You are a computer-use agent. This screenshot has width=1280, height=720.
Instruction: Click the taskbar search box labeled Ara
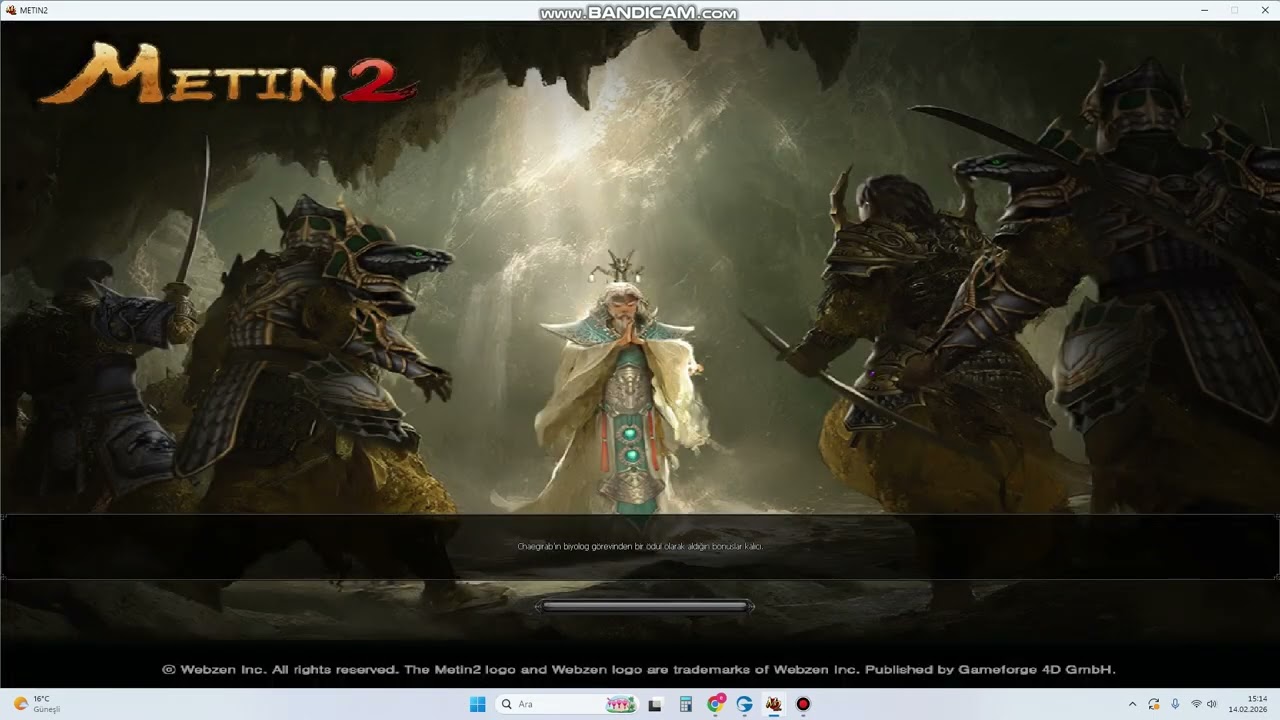pyautogui.click(x=567, y=704)
